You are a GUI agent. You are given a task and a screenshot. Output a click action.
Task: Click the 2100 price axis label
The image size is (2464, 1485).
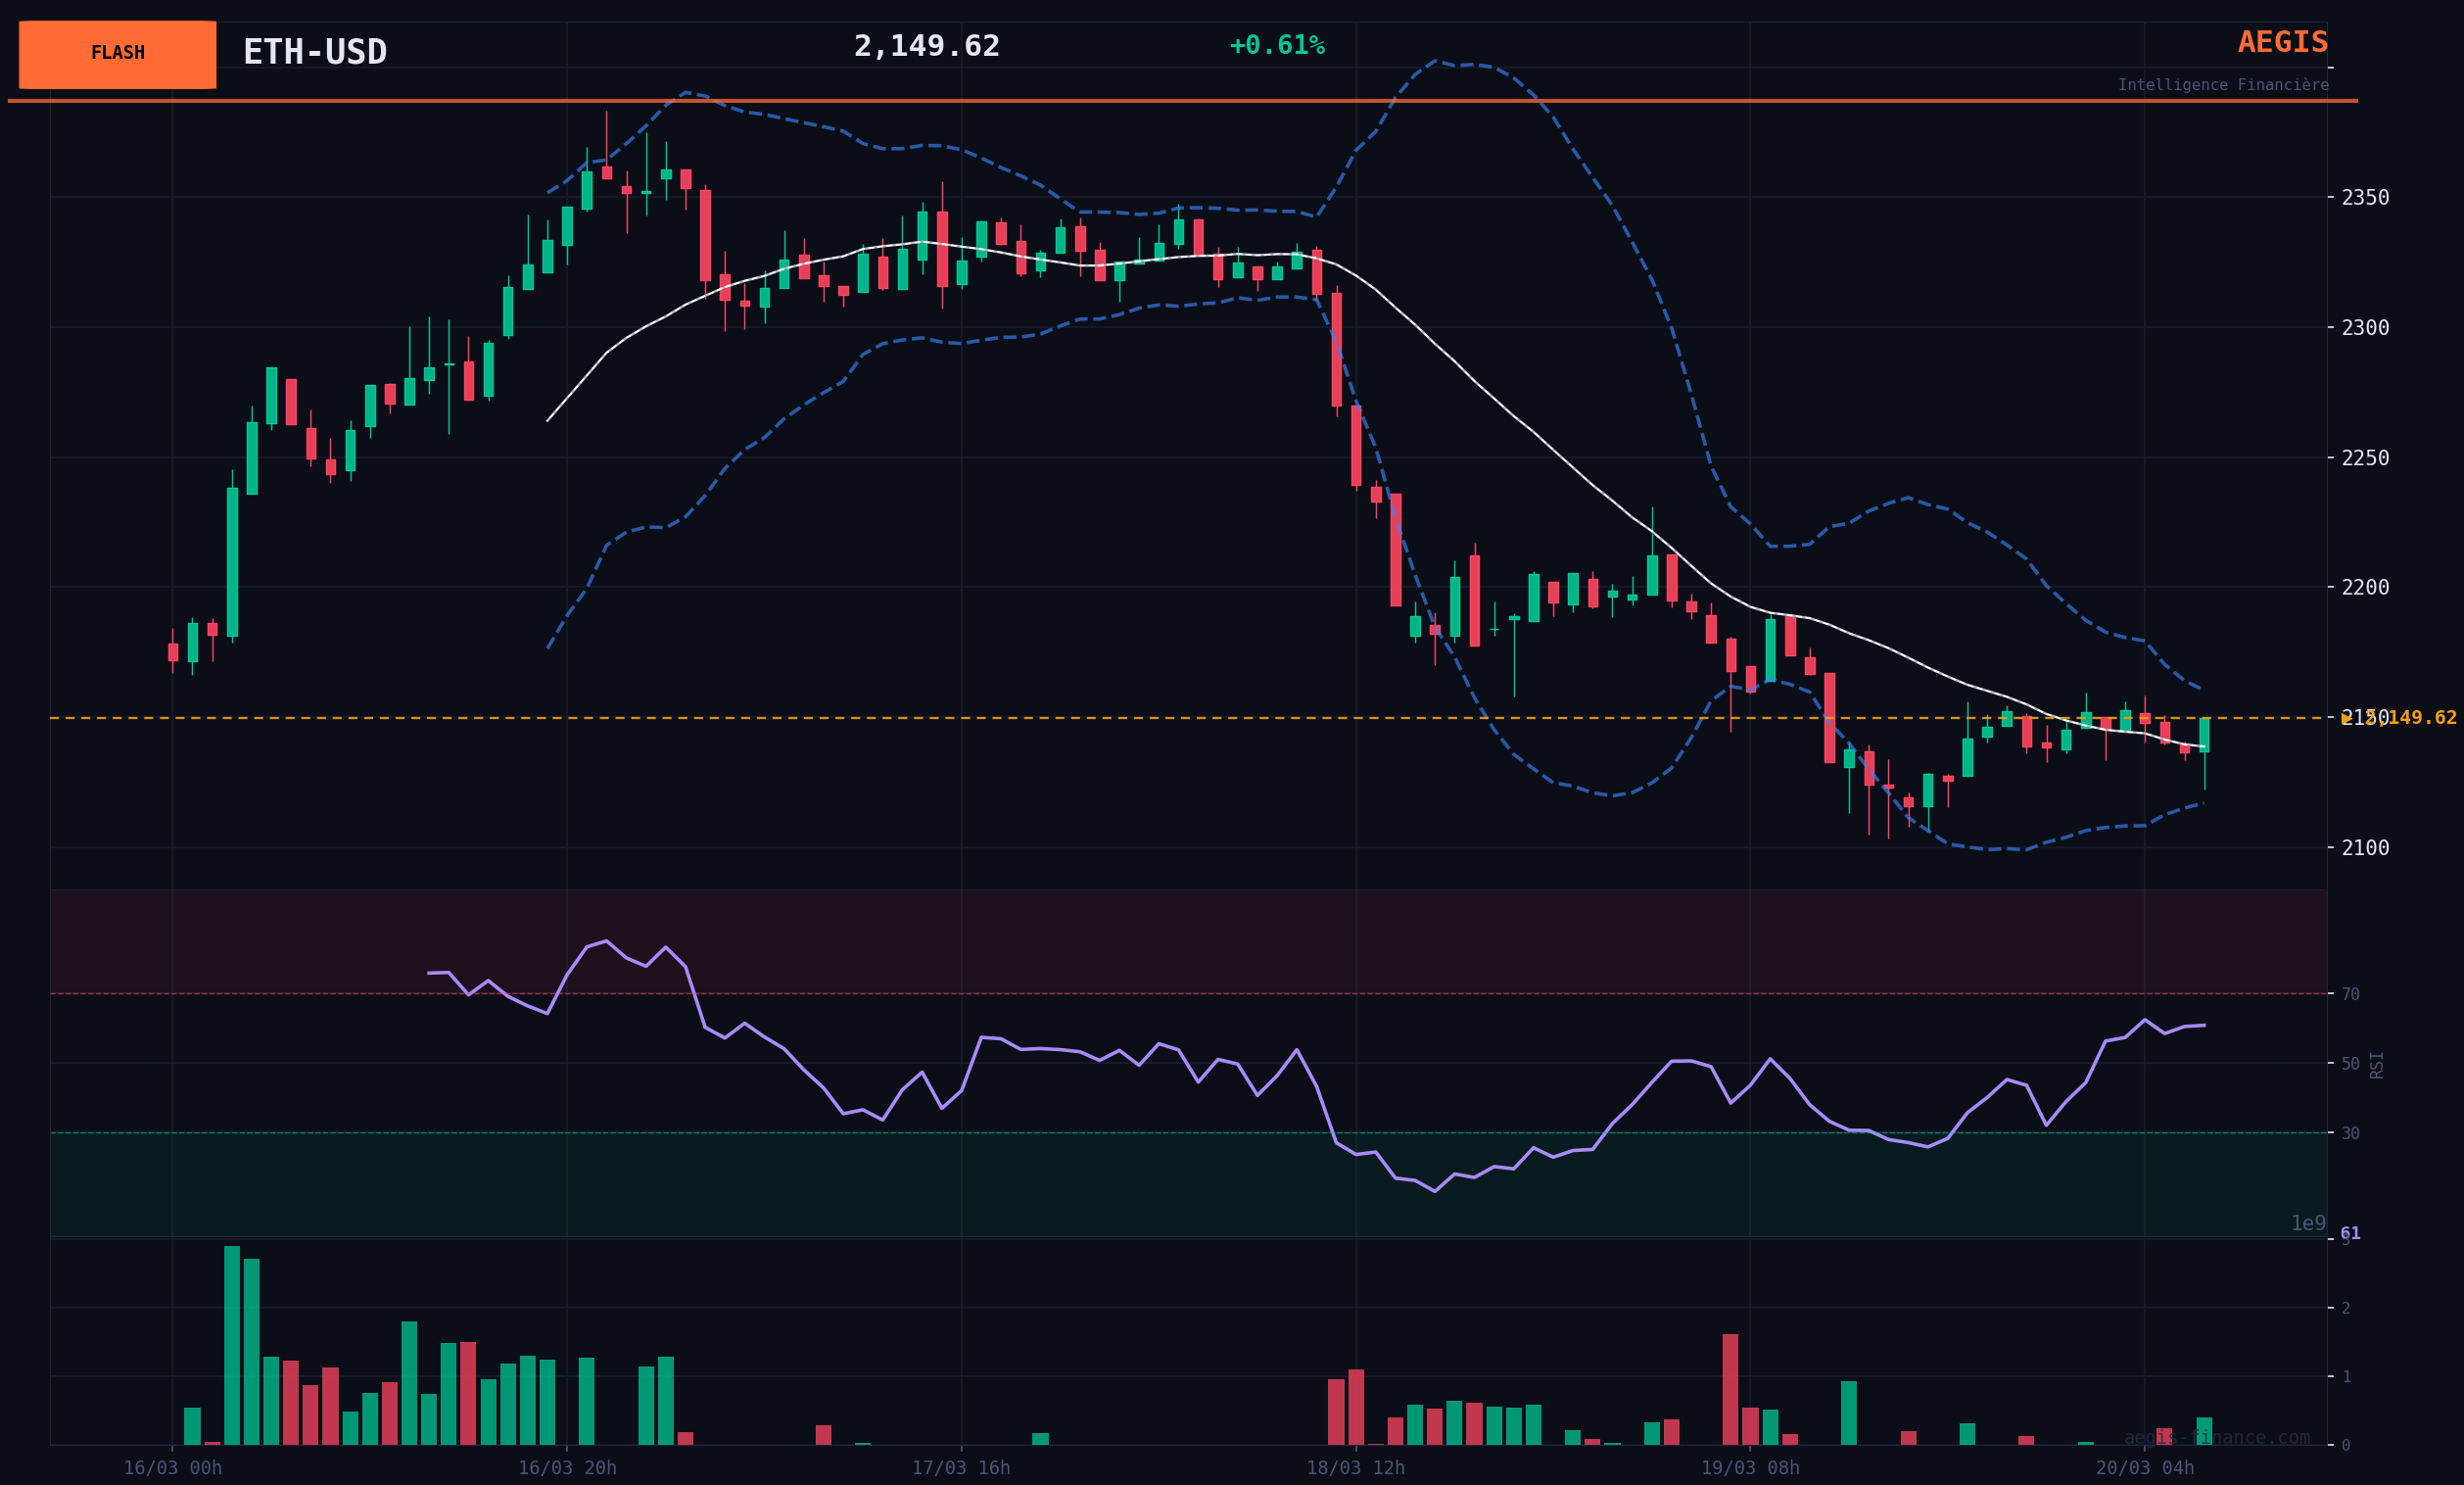[x=2365, y=848]
